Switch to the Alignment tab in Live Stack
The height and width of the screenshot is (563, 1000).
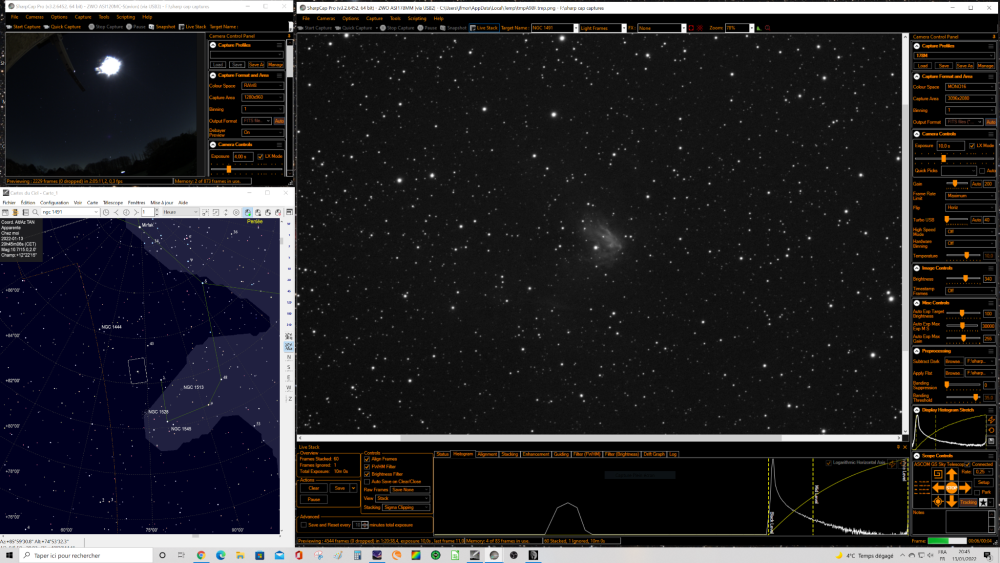[487, 454]
